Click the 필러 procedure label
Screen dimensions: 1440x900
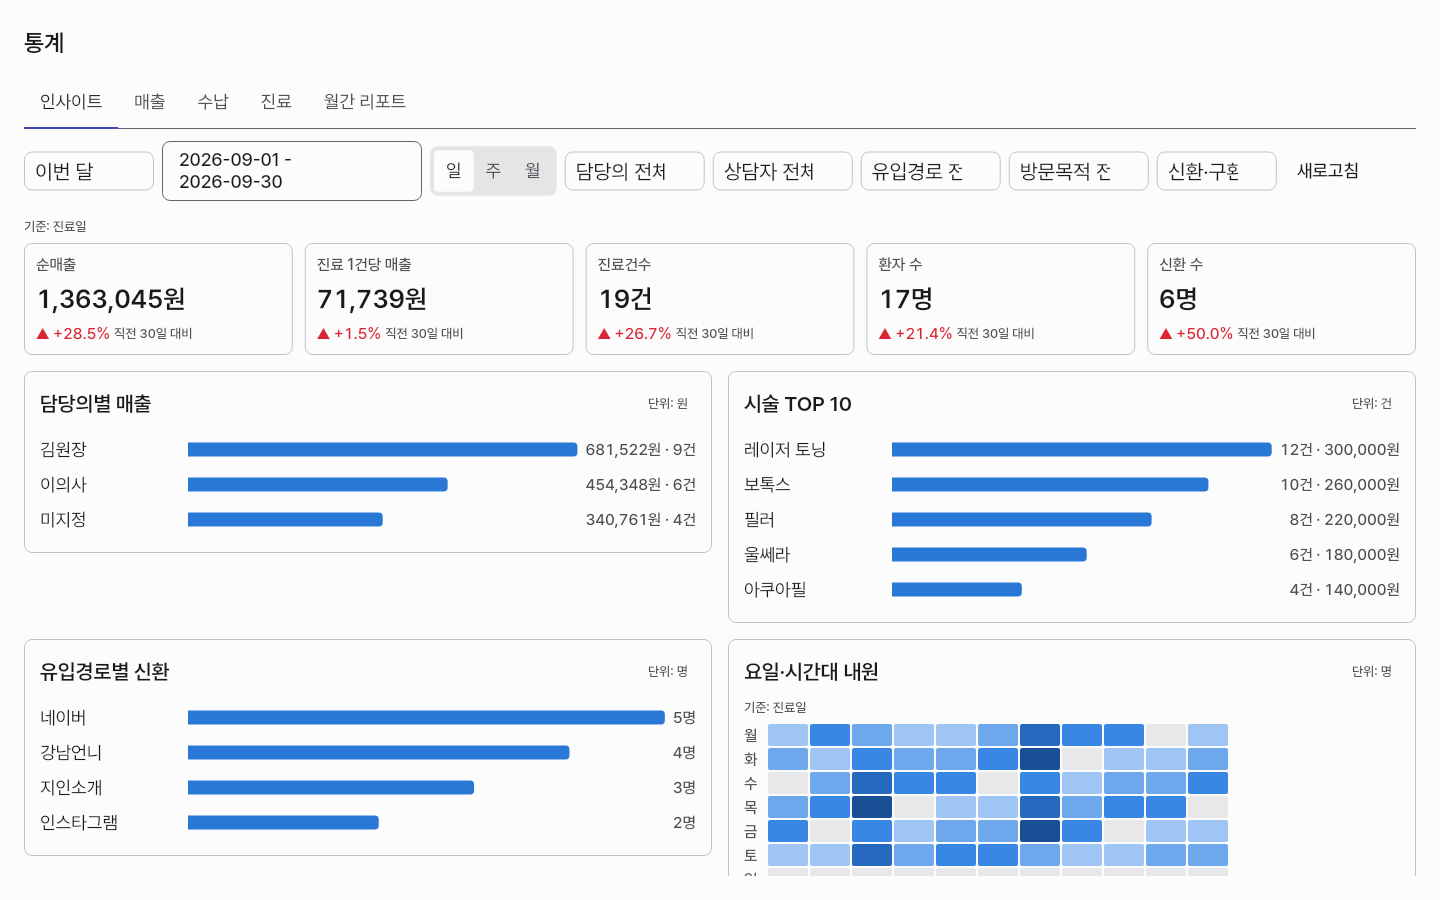click(x=759, y=520)
